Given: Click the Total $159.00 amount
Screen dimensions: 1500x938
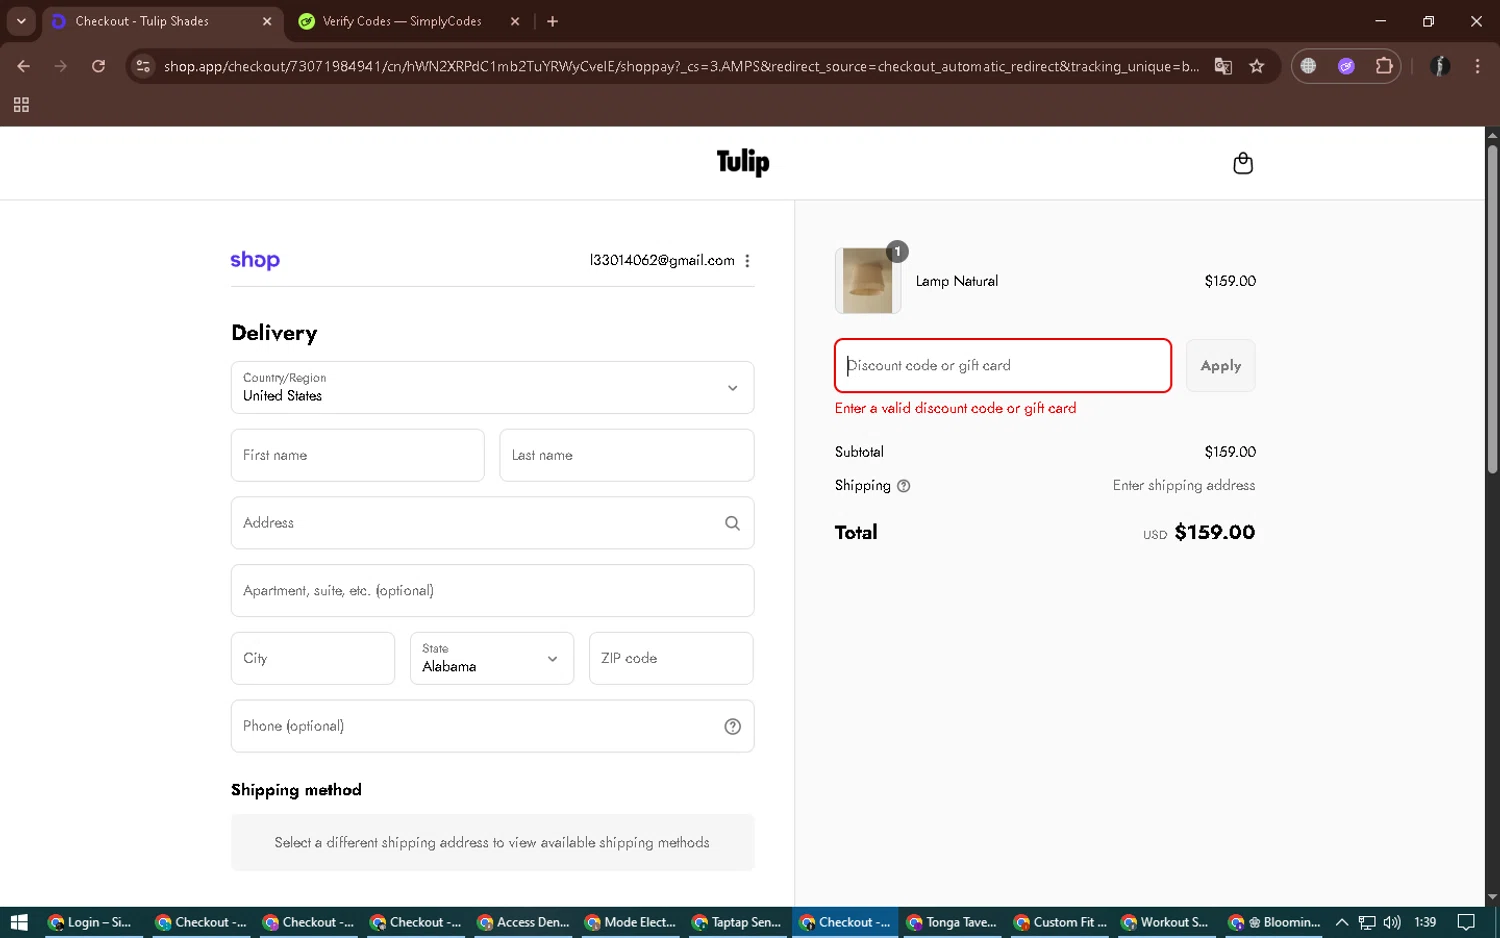Looking at the screenshot, I should click(x=1214, y=532).
